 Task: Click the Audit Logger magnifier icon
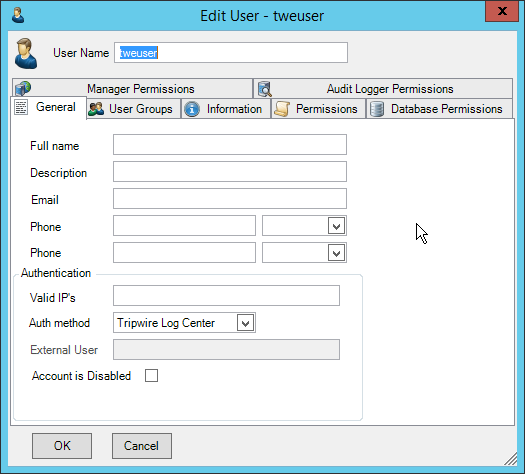click(x=265, y=89)
